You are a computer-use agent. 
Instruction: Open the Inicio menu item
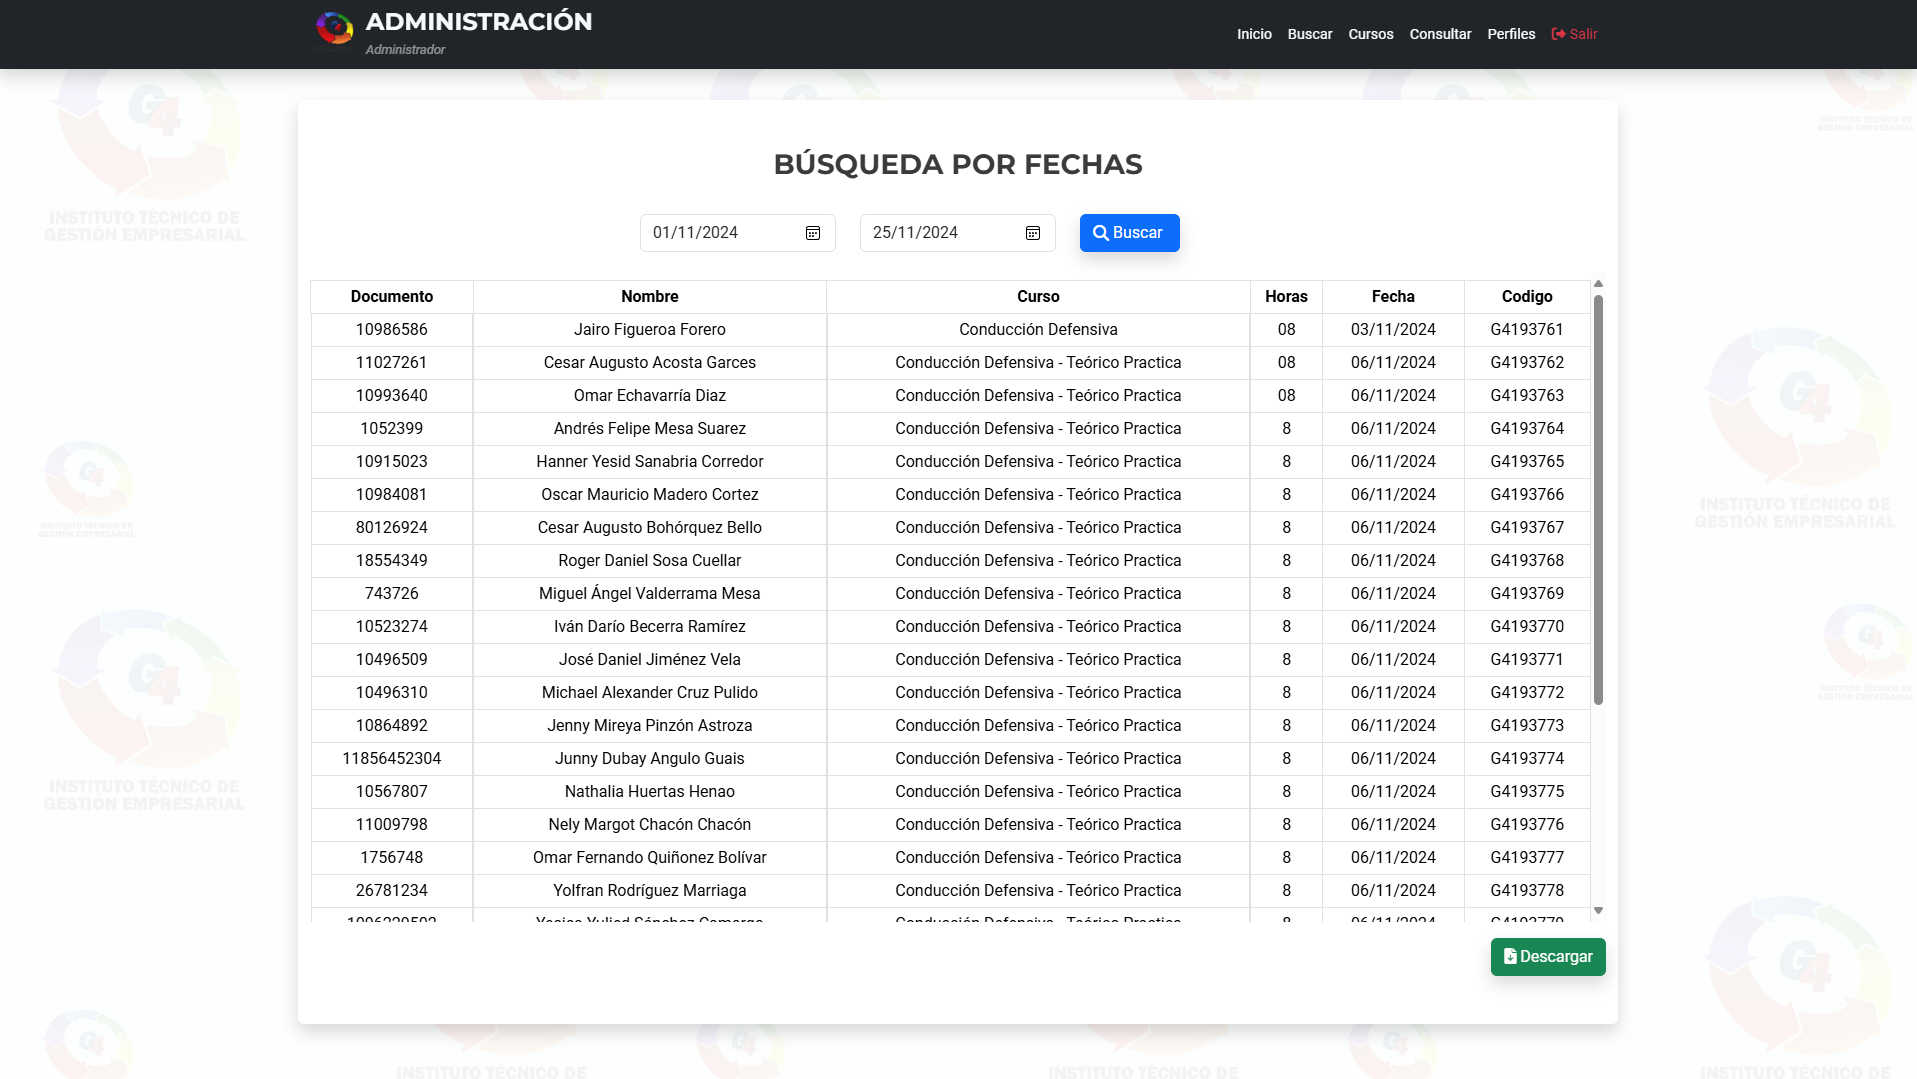pyautogui.click(x=1254, y=34)
